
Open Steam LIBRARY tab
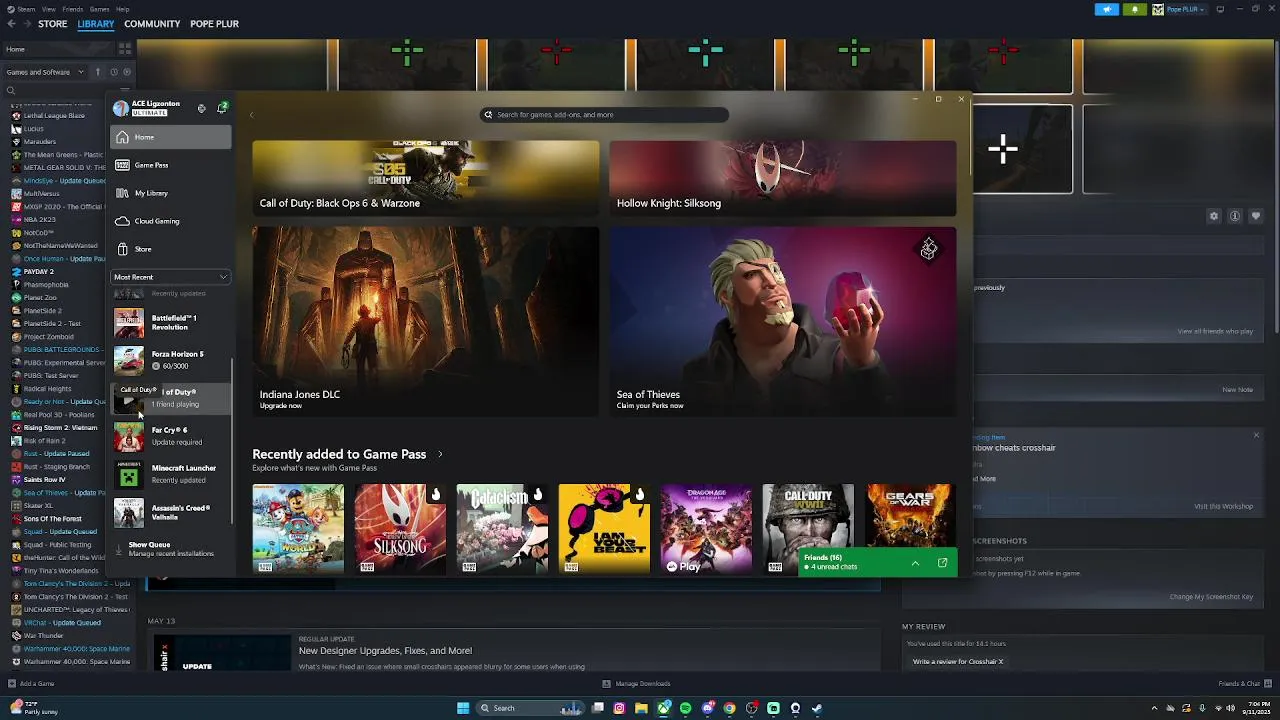tap(96, 24)
